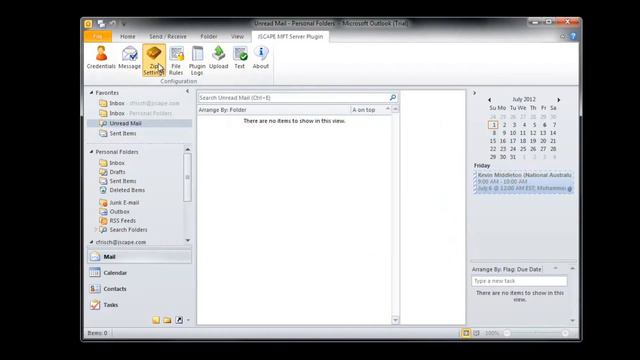Collapse the Favorites section
Viewport: 640px width, 360px height.
pyautogui.click(x=91, y=93)
